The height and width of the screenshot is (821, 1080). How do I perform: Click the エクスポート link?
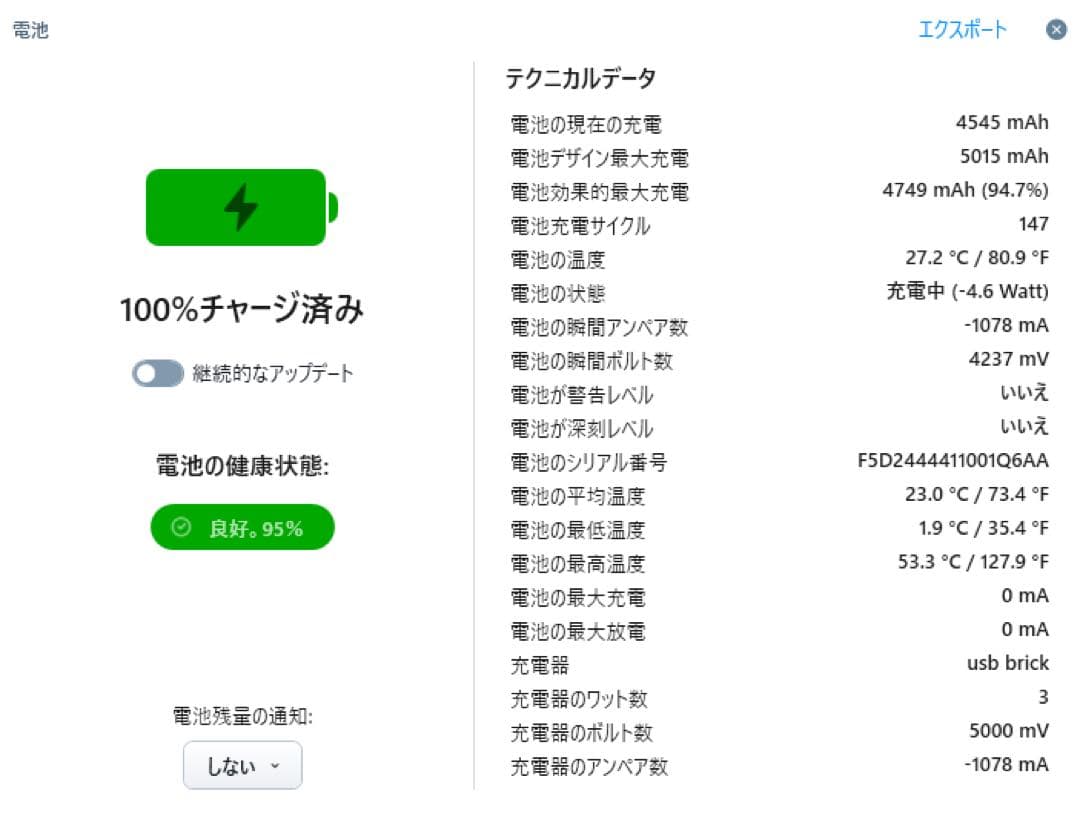(961, 30)
